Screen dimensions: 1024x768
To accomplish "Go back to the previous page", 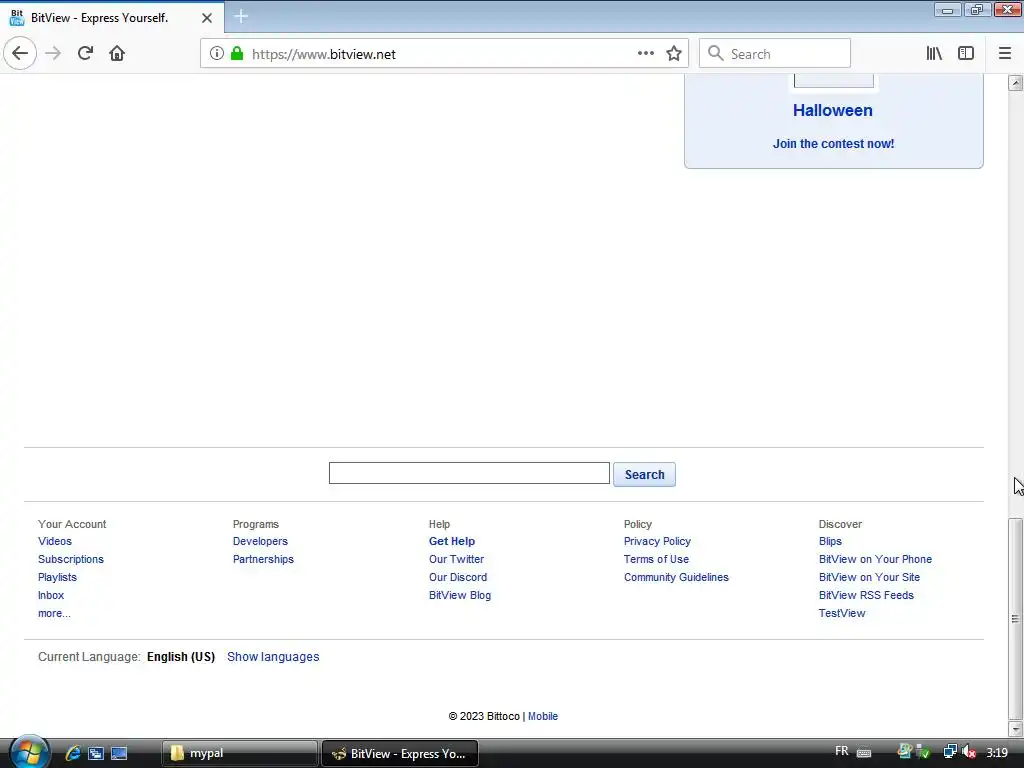I will [x=20, y=53].
